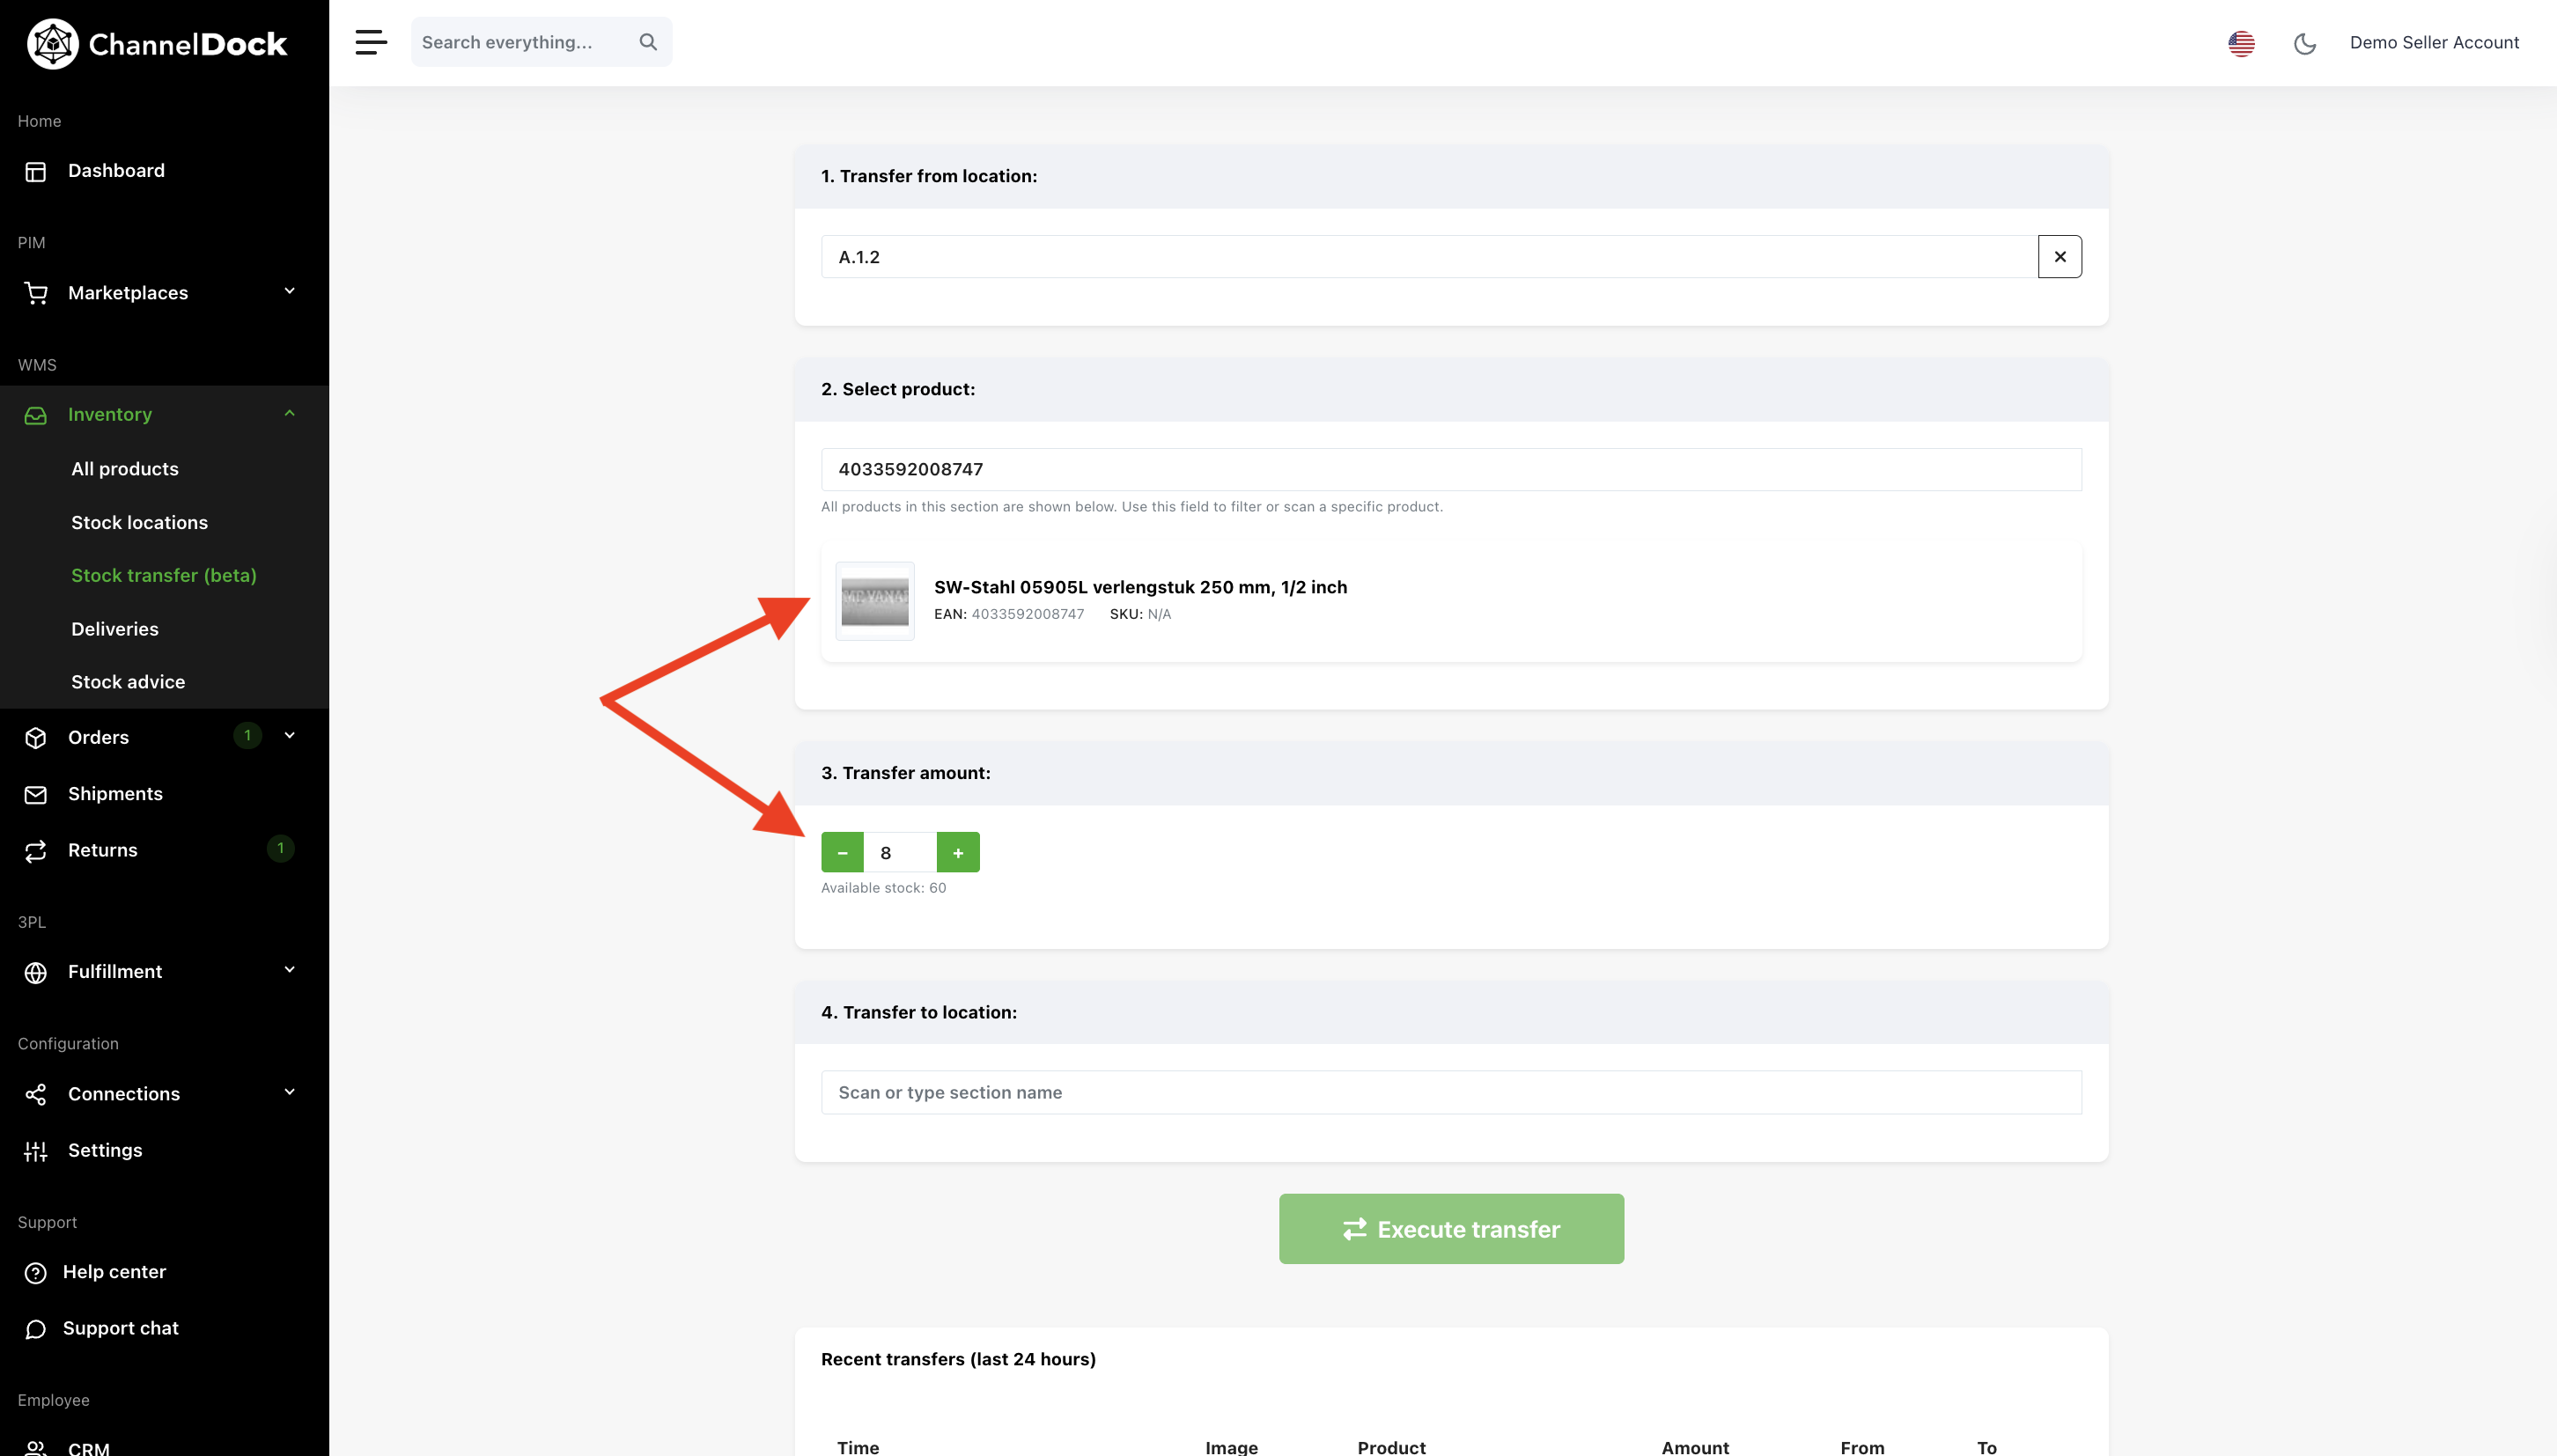Open Support chat bubble icon
This screenshot has height=1456, width=2557.
(x=36, y=1329)
